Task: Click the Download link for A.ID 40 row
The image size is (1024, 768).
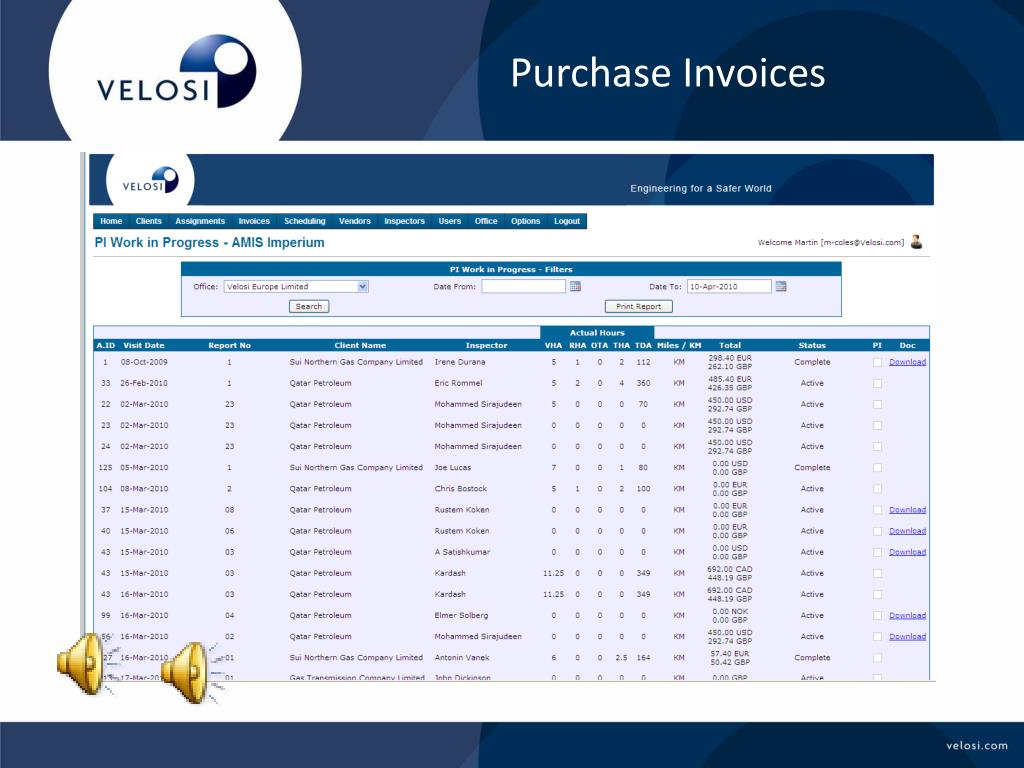Action: tap(907, 531)
